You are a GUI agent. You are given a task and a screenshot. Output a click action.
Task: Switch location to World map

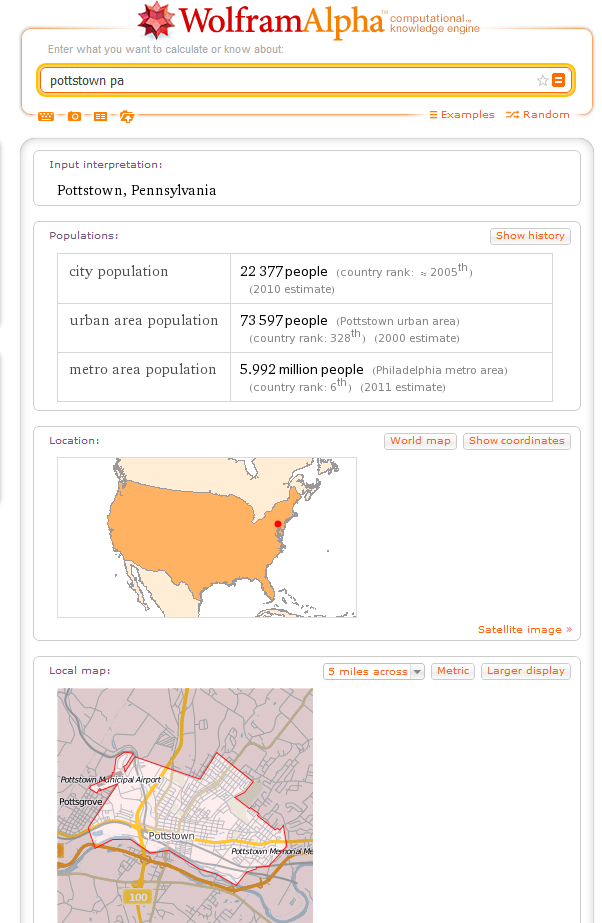[421, 441]
